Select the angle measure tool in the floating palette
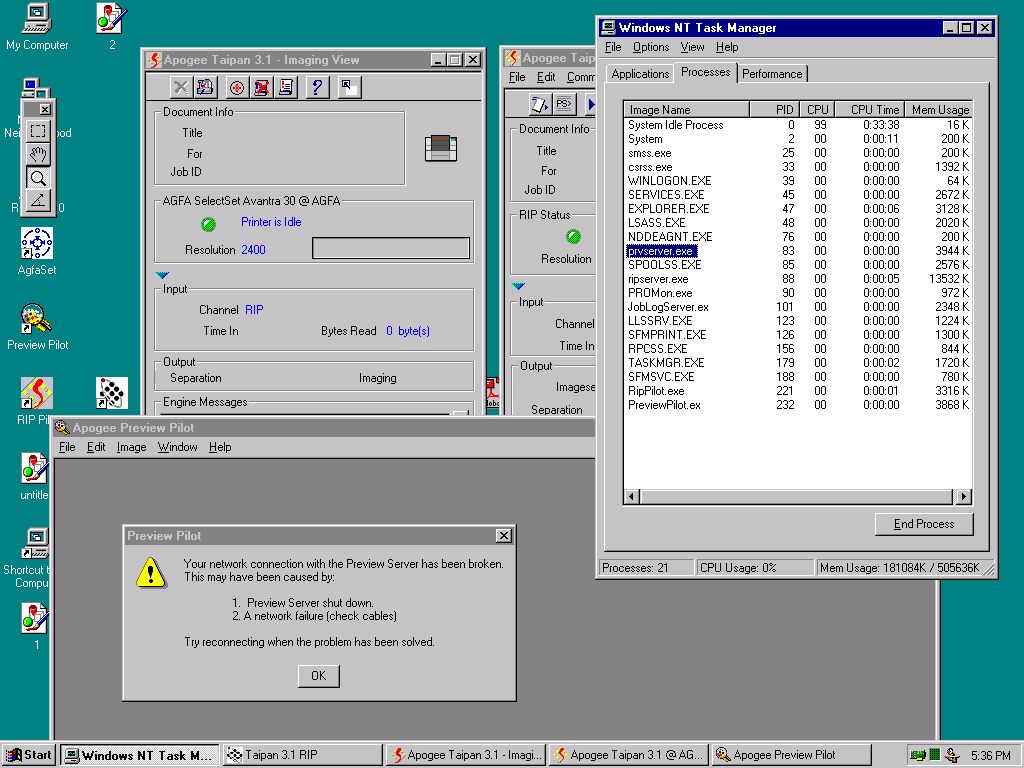1024x768 pixels. tap(38, 200)
